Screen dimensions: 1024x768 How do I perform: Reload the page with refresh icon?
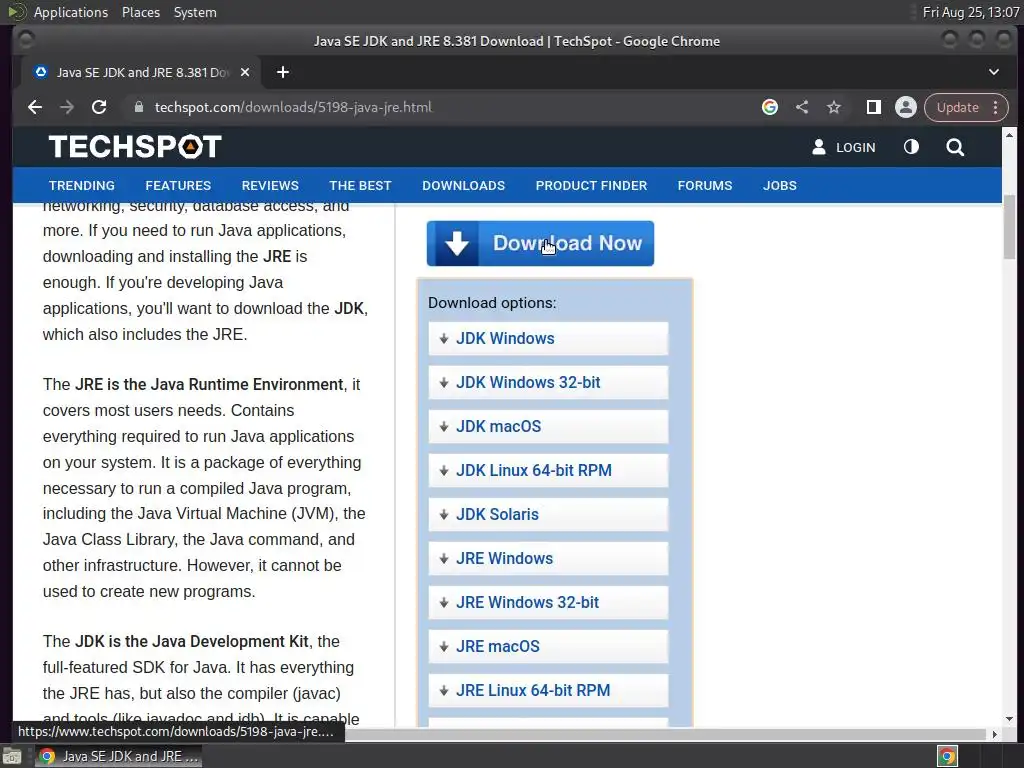(x=99, y=107)
